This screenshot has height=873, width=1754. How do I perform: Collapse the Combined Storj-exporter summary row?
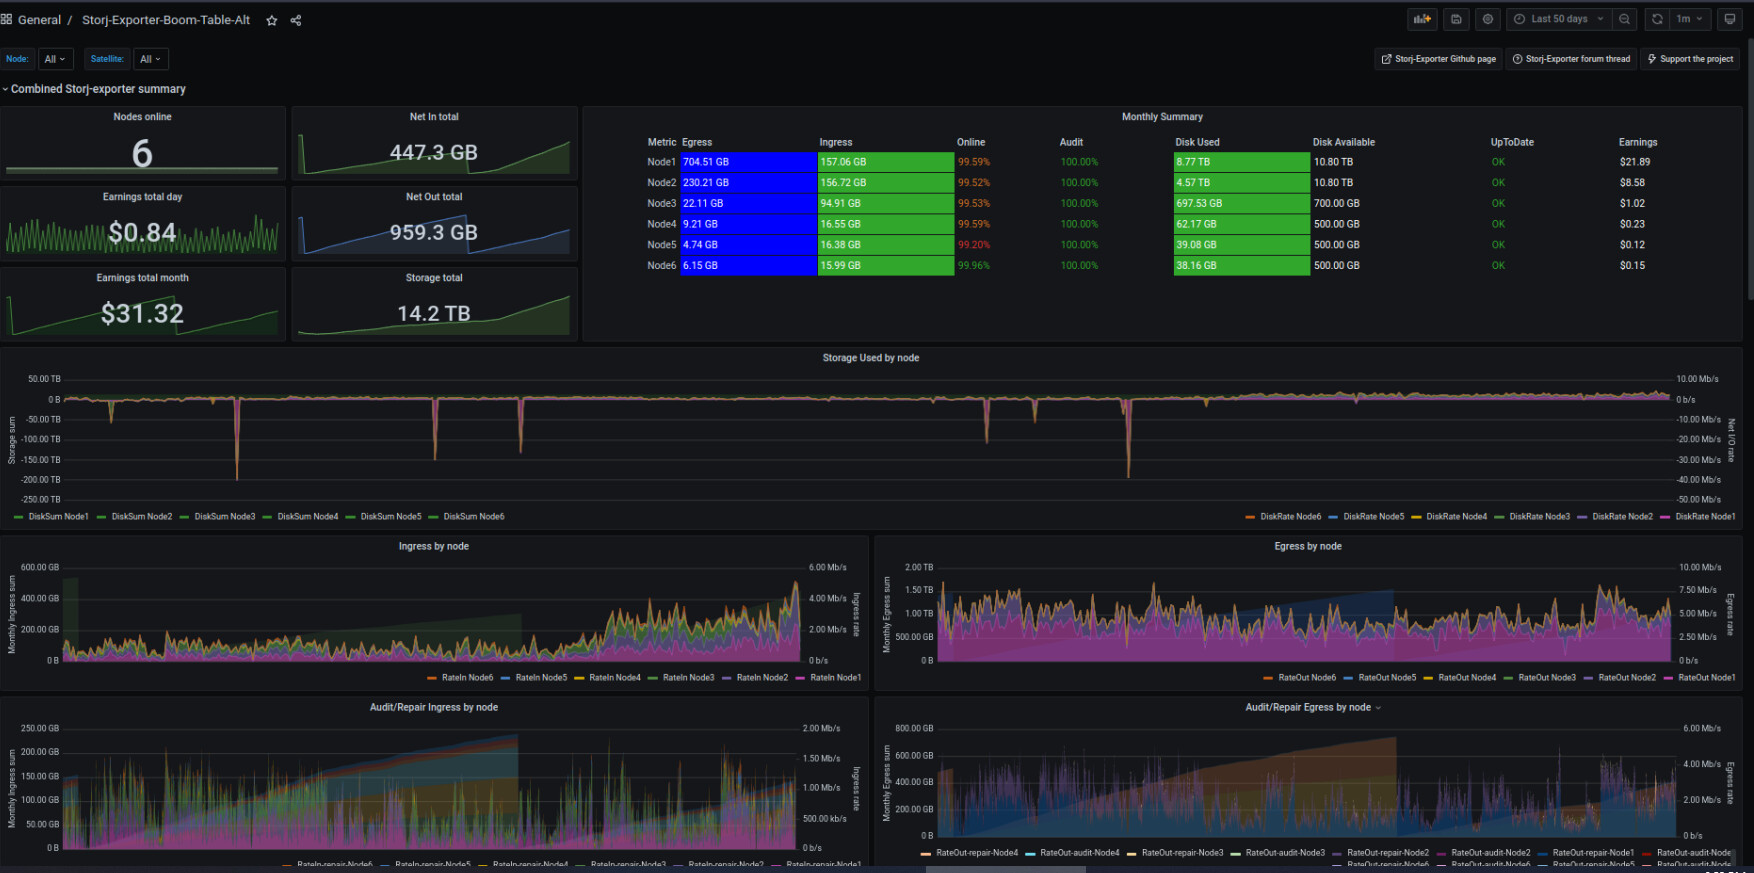point(97,89)
